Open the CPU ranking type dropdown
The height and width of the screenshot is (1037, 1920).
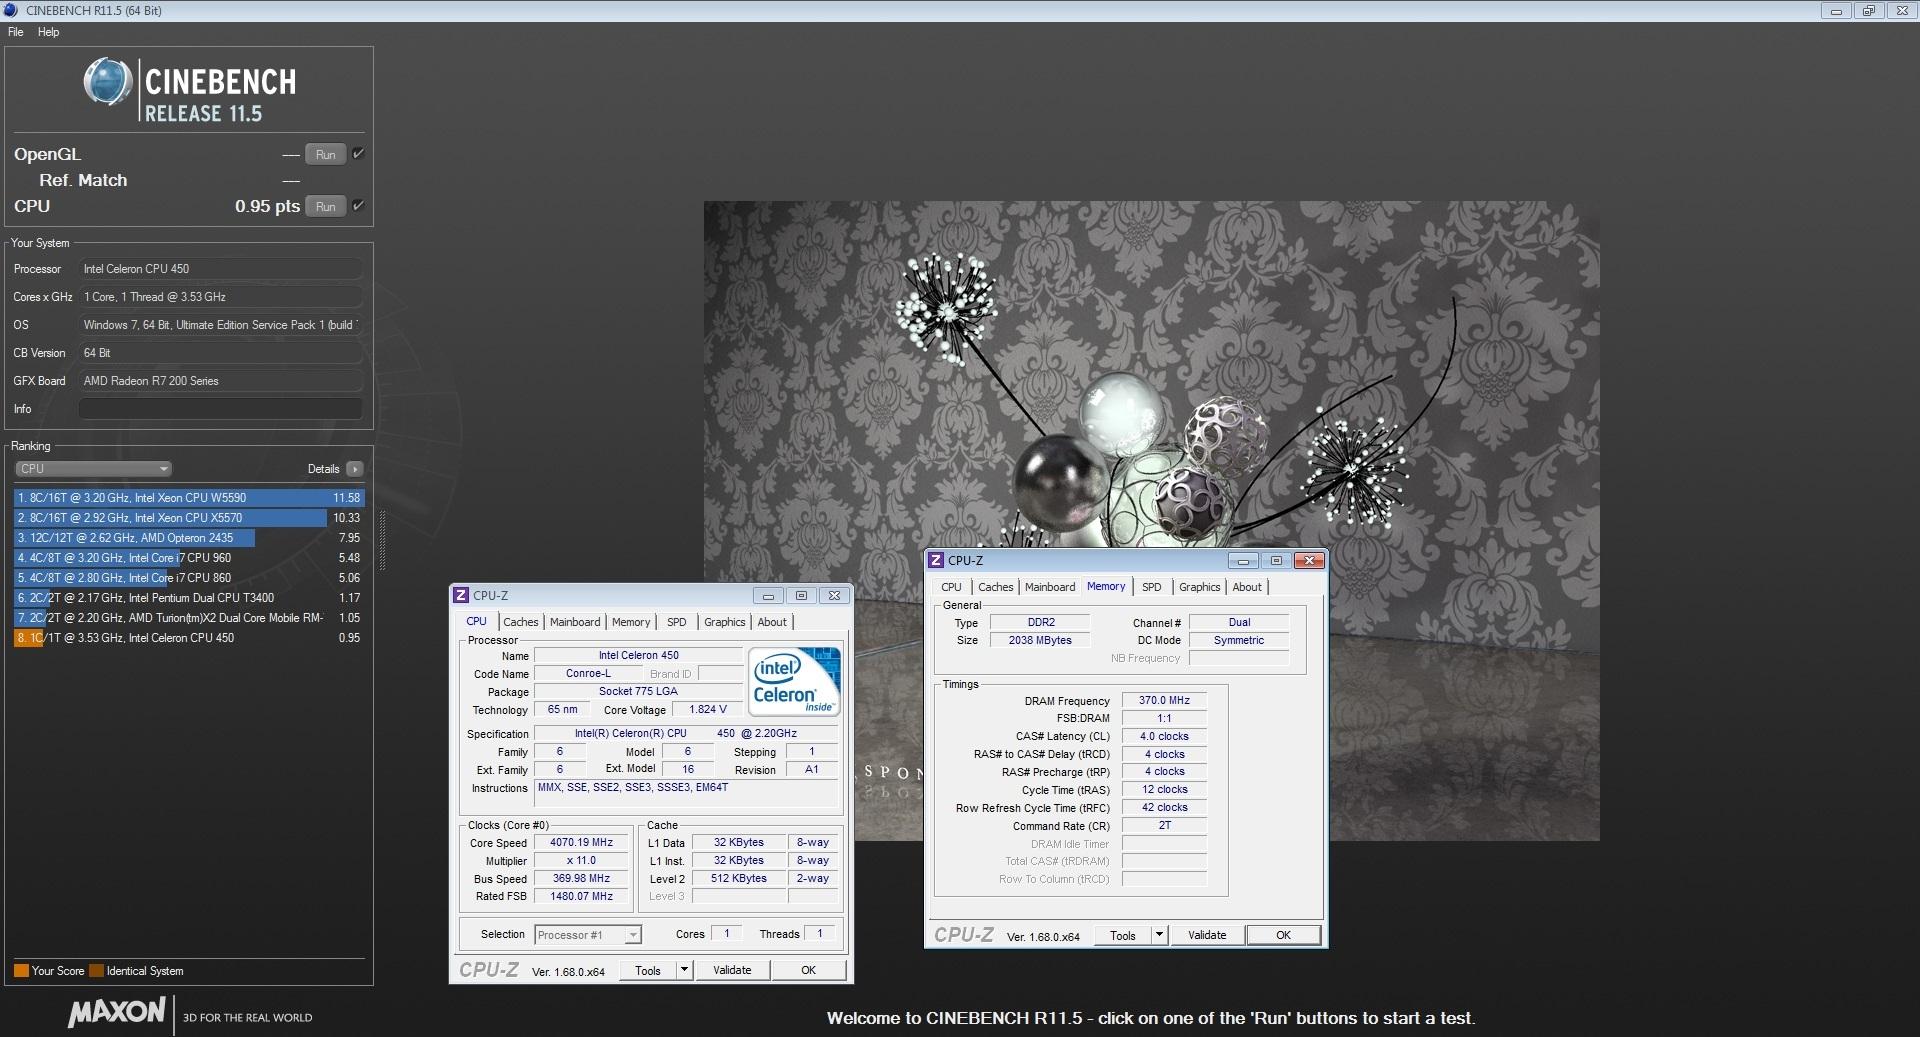point(94,469)
